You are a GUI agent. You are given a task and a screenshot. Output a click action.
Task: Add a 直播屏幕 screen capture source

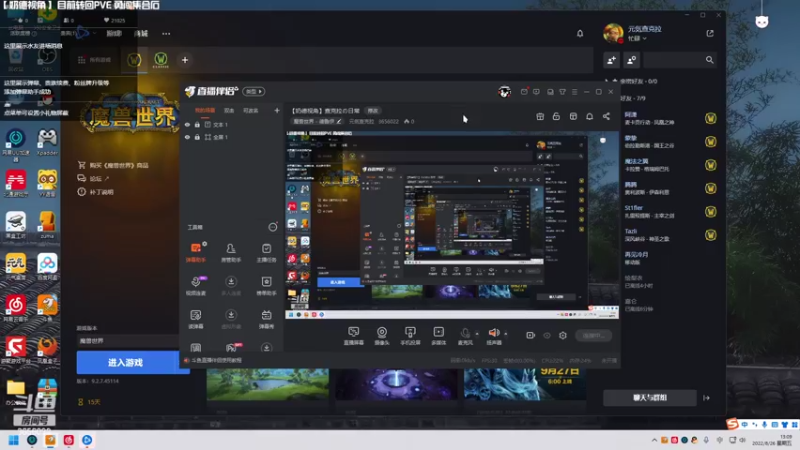point(354,336)
